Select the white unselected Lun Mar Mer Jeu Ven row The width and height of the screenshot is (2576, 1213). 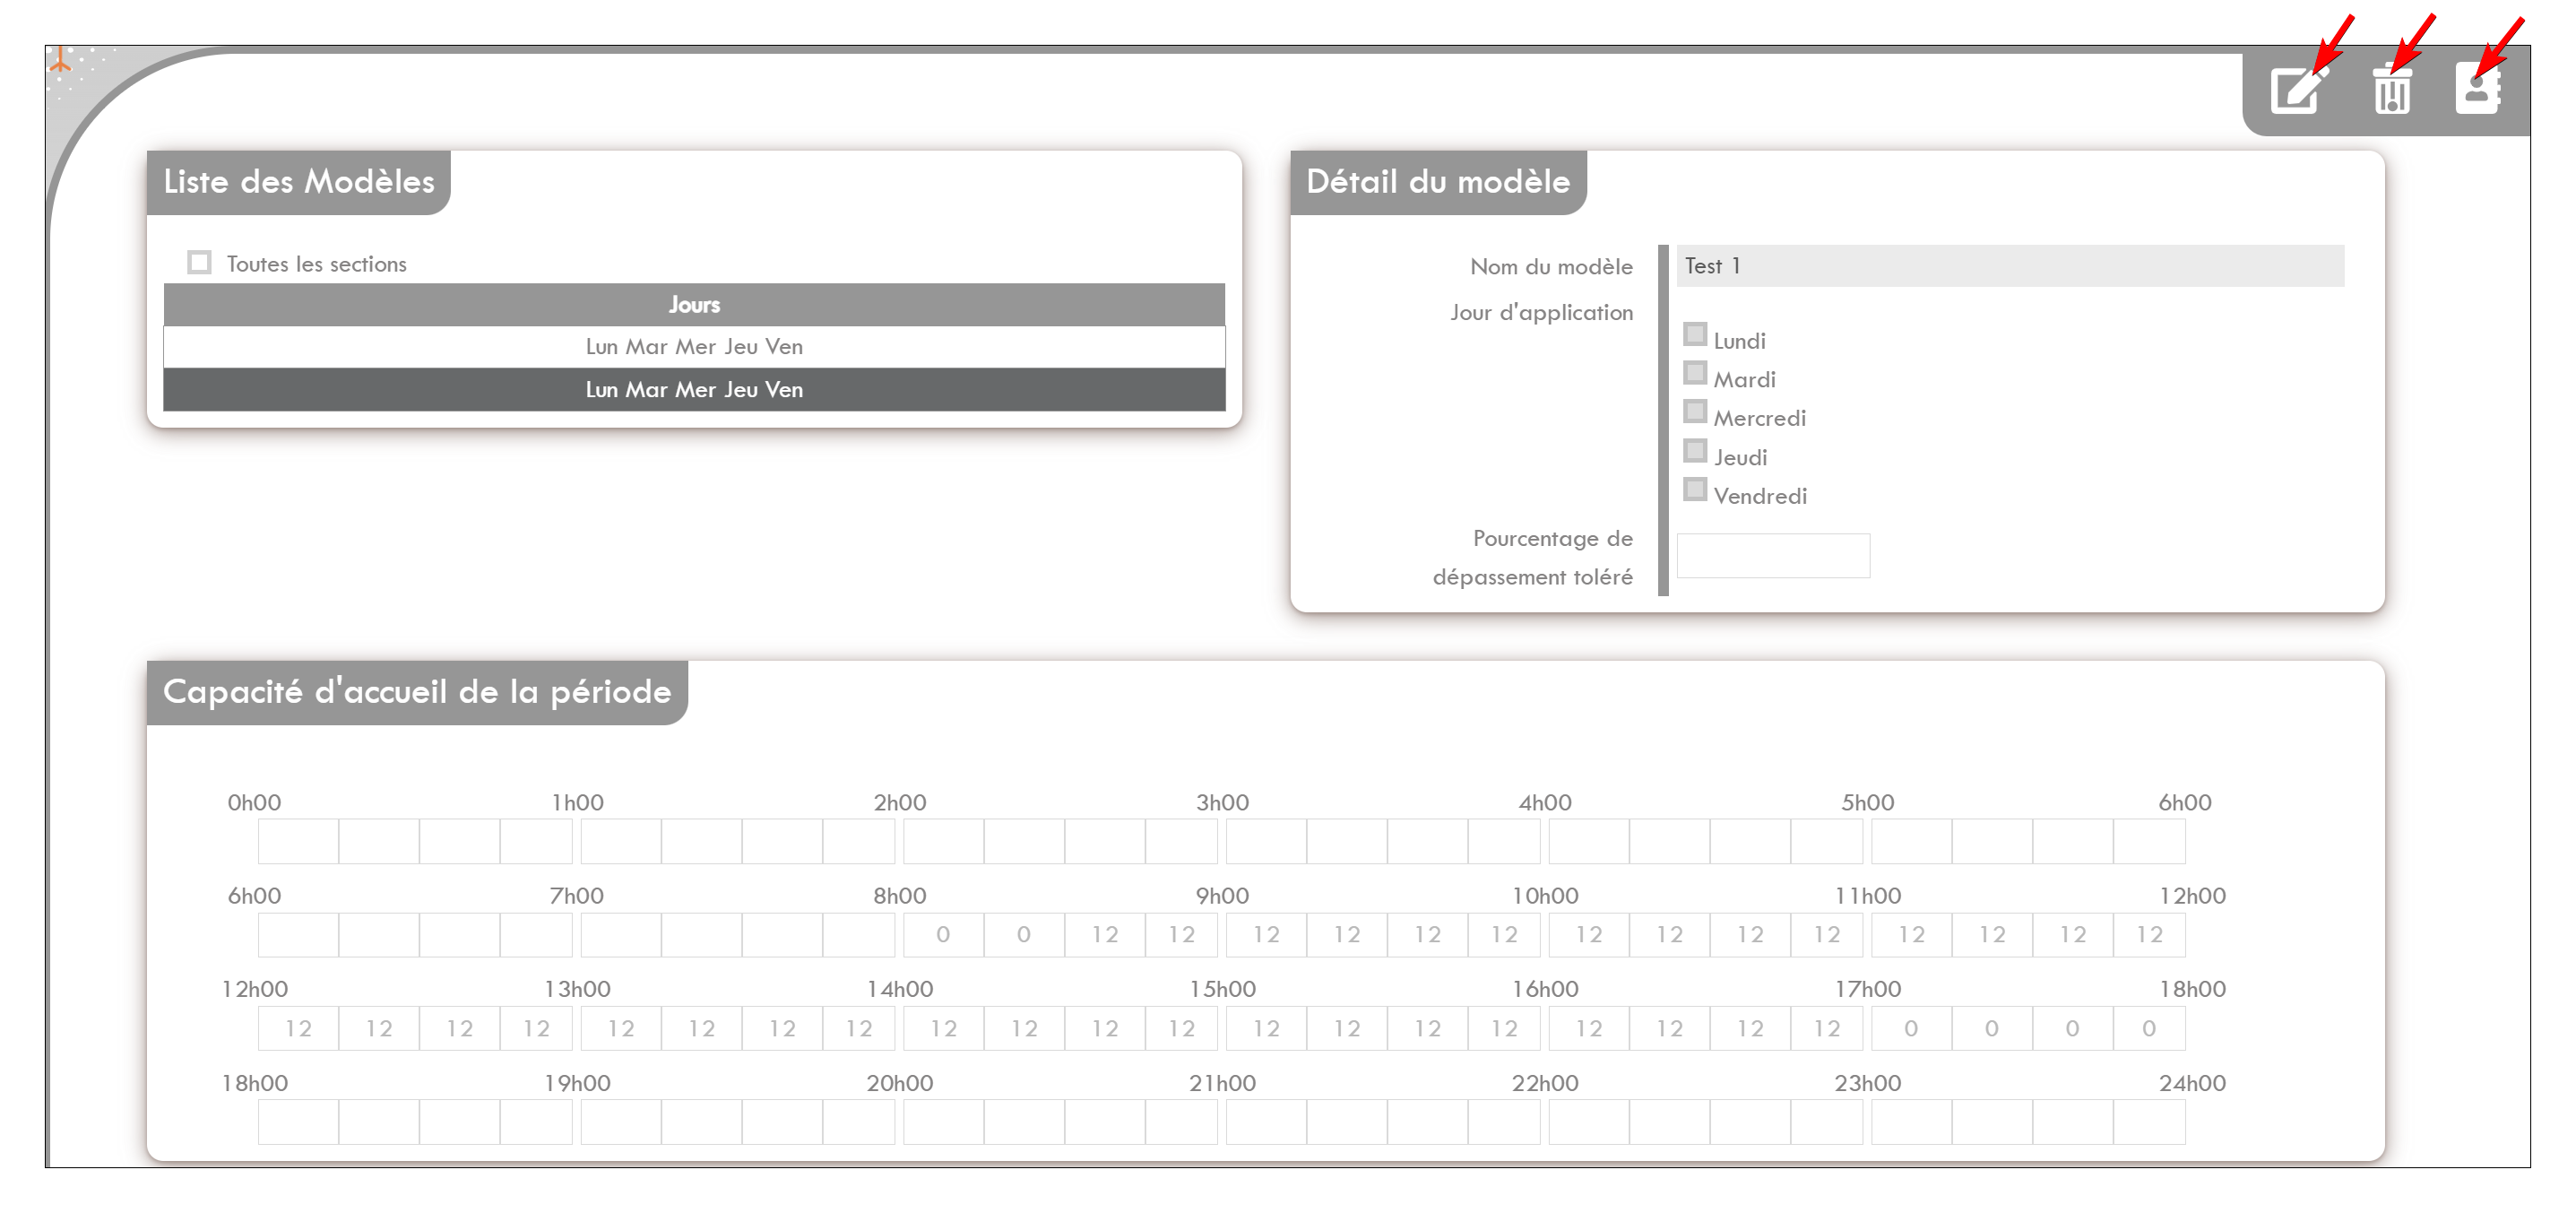tap(694, 347)
